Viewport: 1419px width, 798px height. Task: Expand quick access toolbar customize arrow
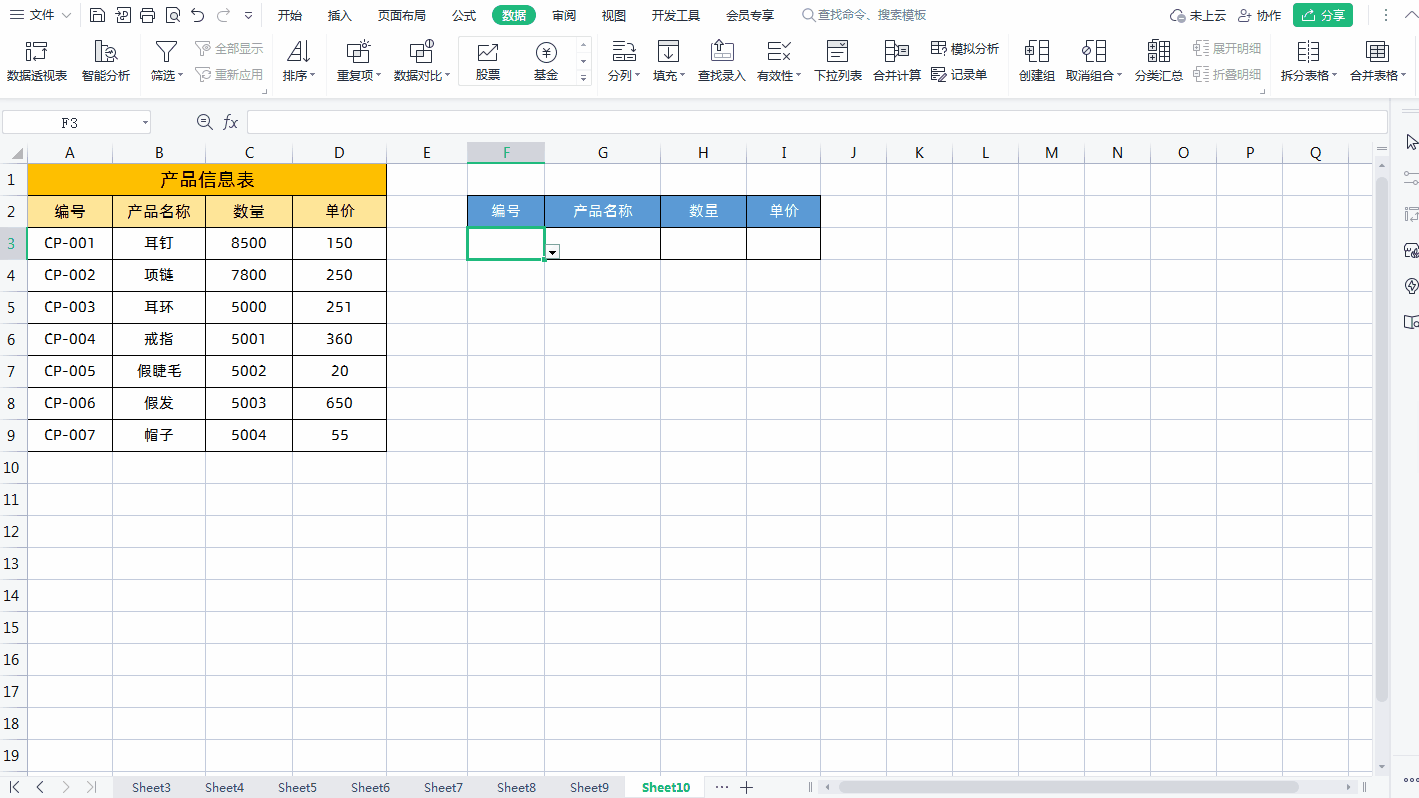tap(248, 15)
